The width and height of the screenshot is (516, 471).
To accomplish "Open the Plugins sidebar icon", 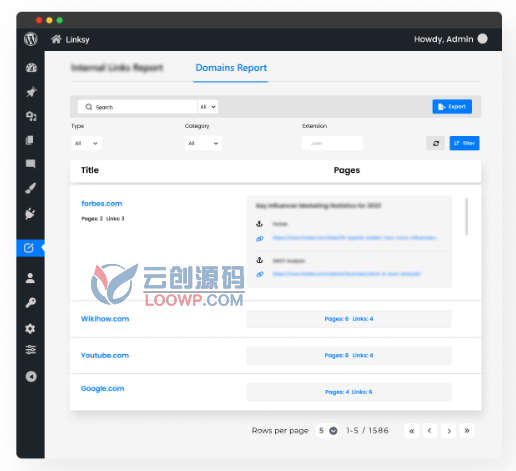I will click(31, 214).
